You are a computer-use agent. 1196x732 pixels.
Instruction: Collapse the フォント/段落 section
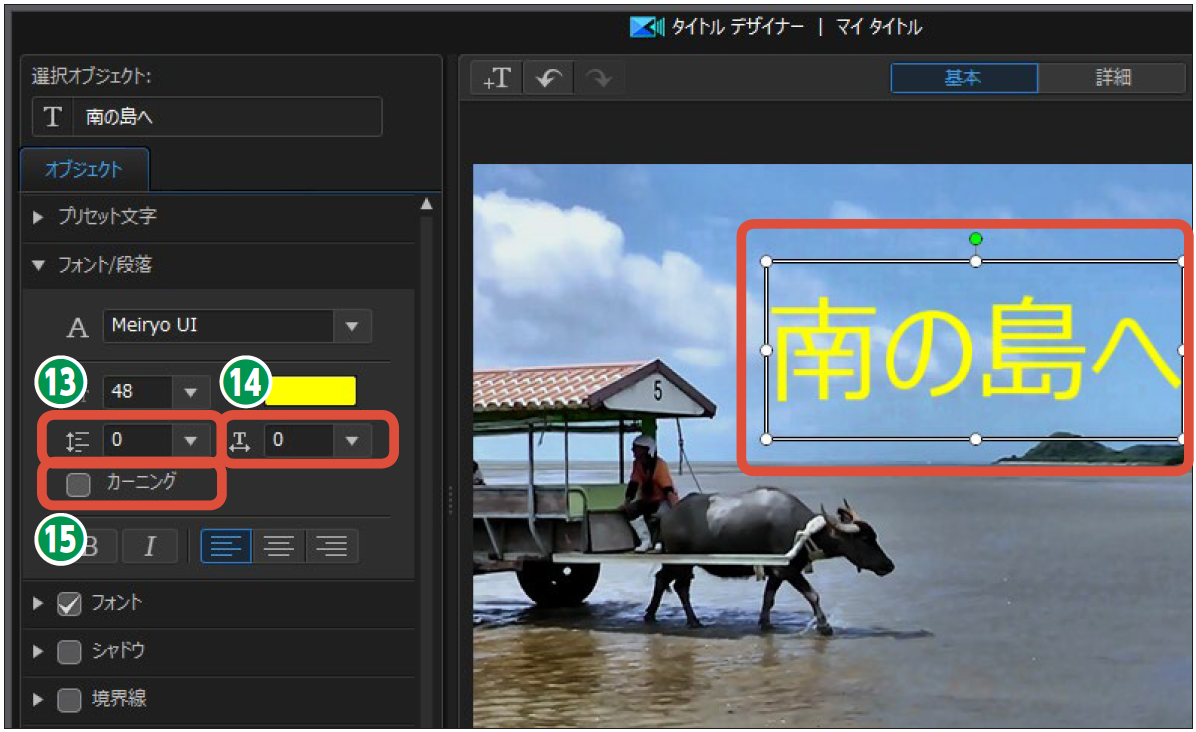coord(39,266)
